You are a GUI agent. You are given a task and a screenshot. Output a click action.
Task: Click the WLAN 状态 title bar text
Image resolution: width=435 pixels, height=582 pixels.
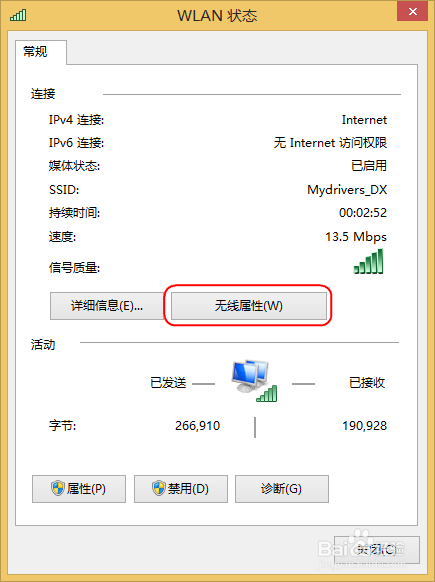[217, 16]
